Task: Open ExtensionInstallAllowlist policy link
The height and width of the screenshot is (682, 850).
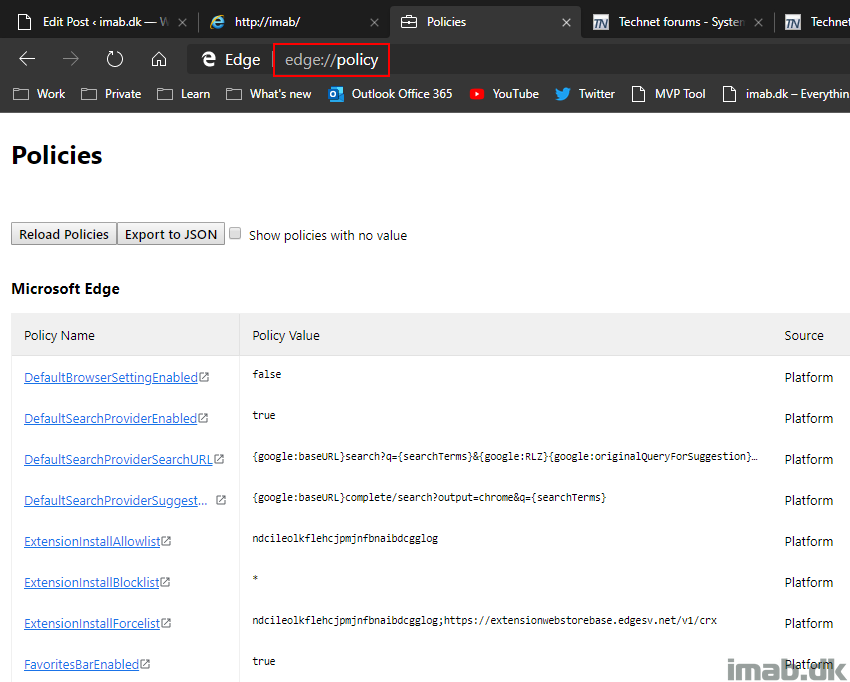Action: pos(92,542)
